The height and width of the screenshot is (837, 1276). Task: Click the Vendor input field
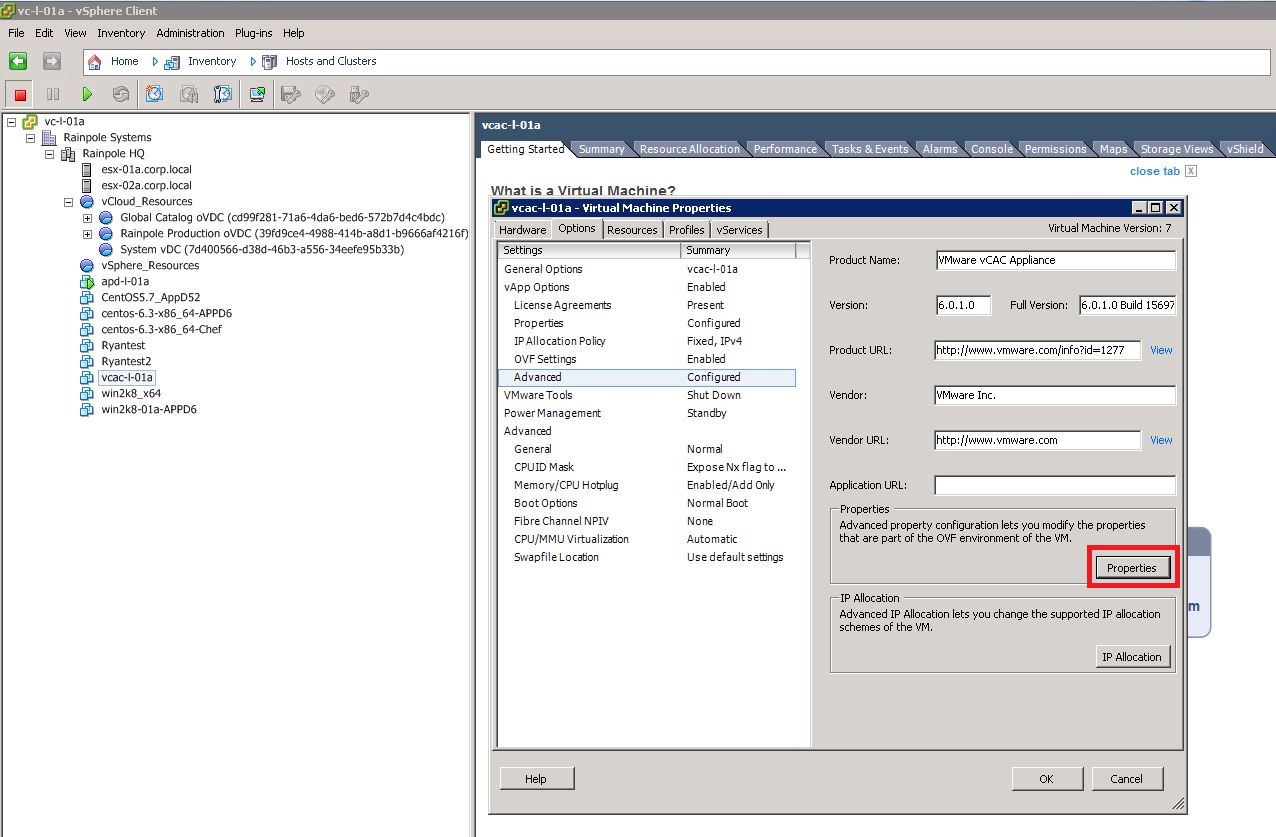(1055, 395)
